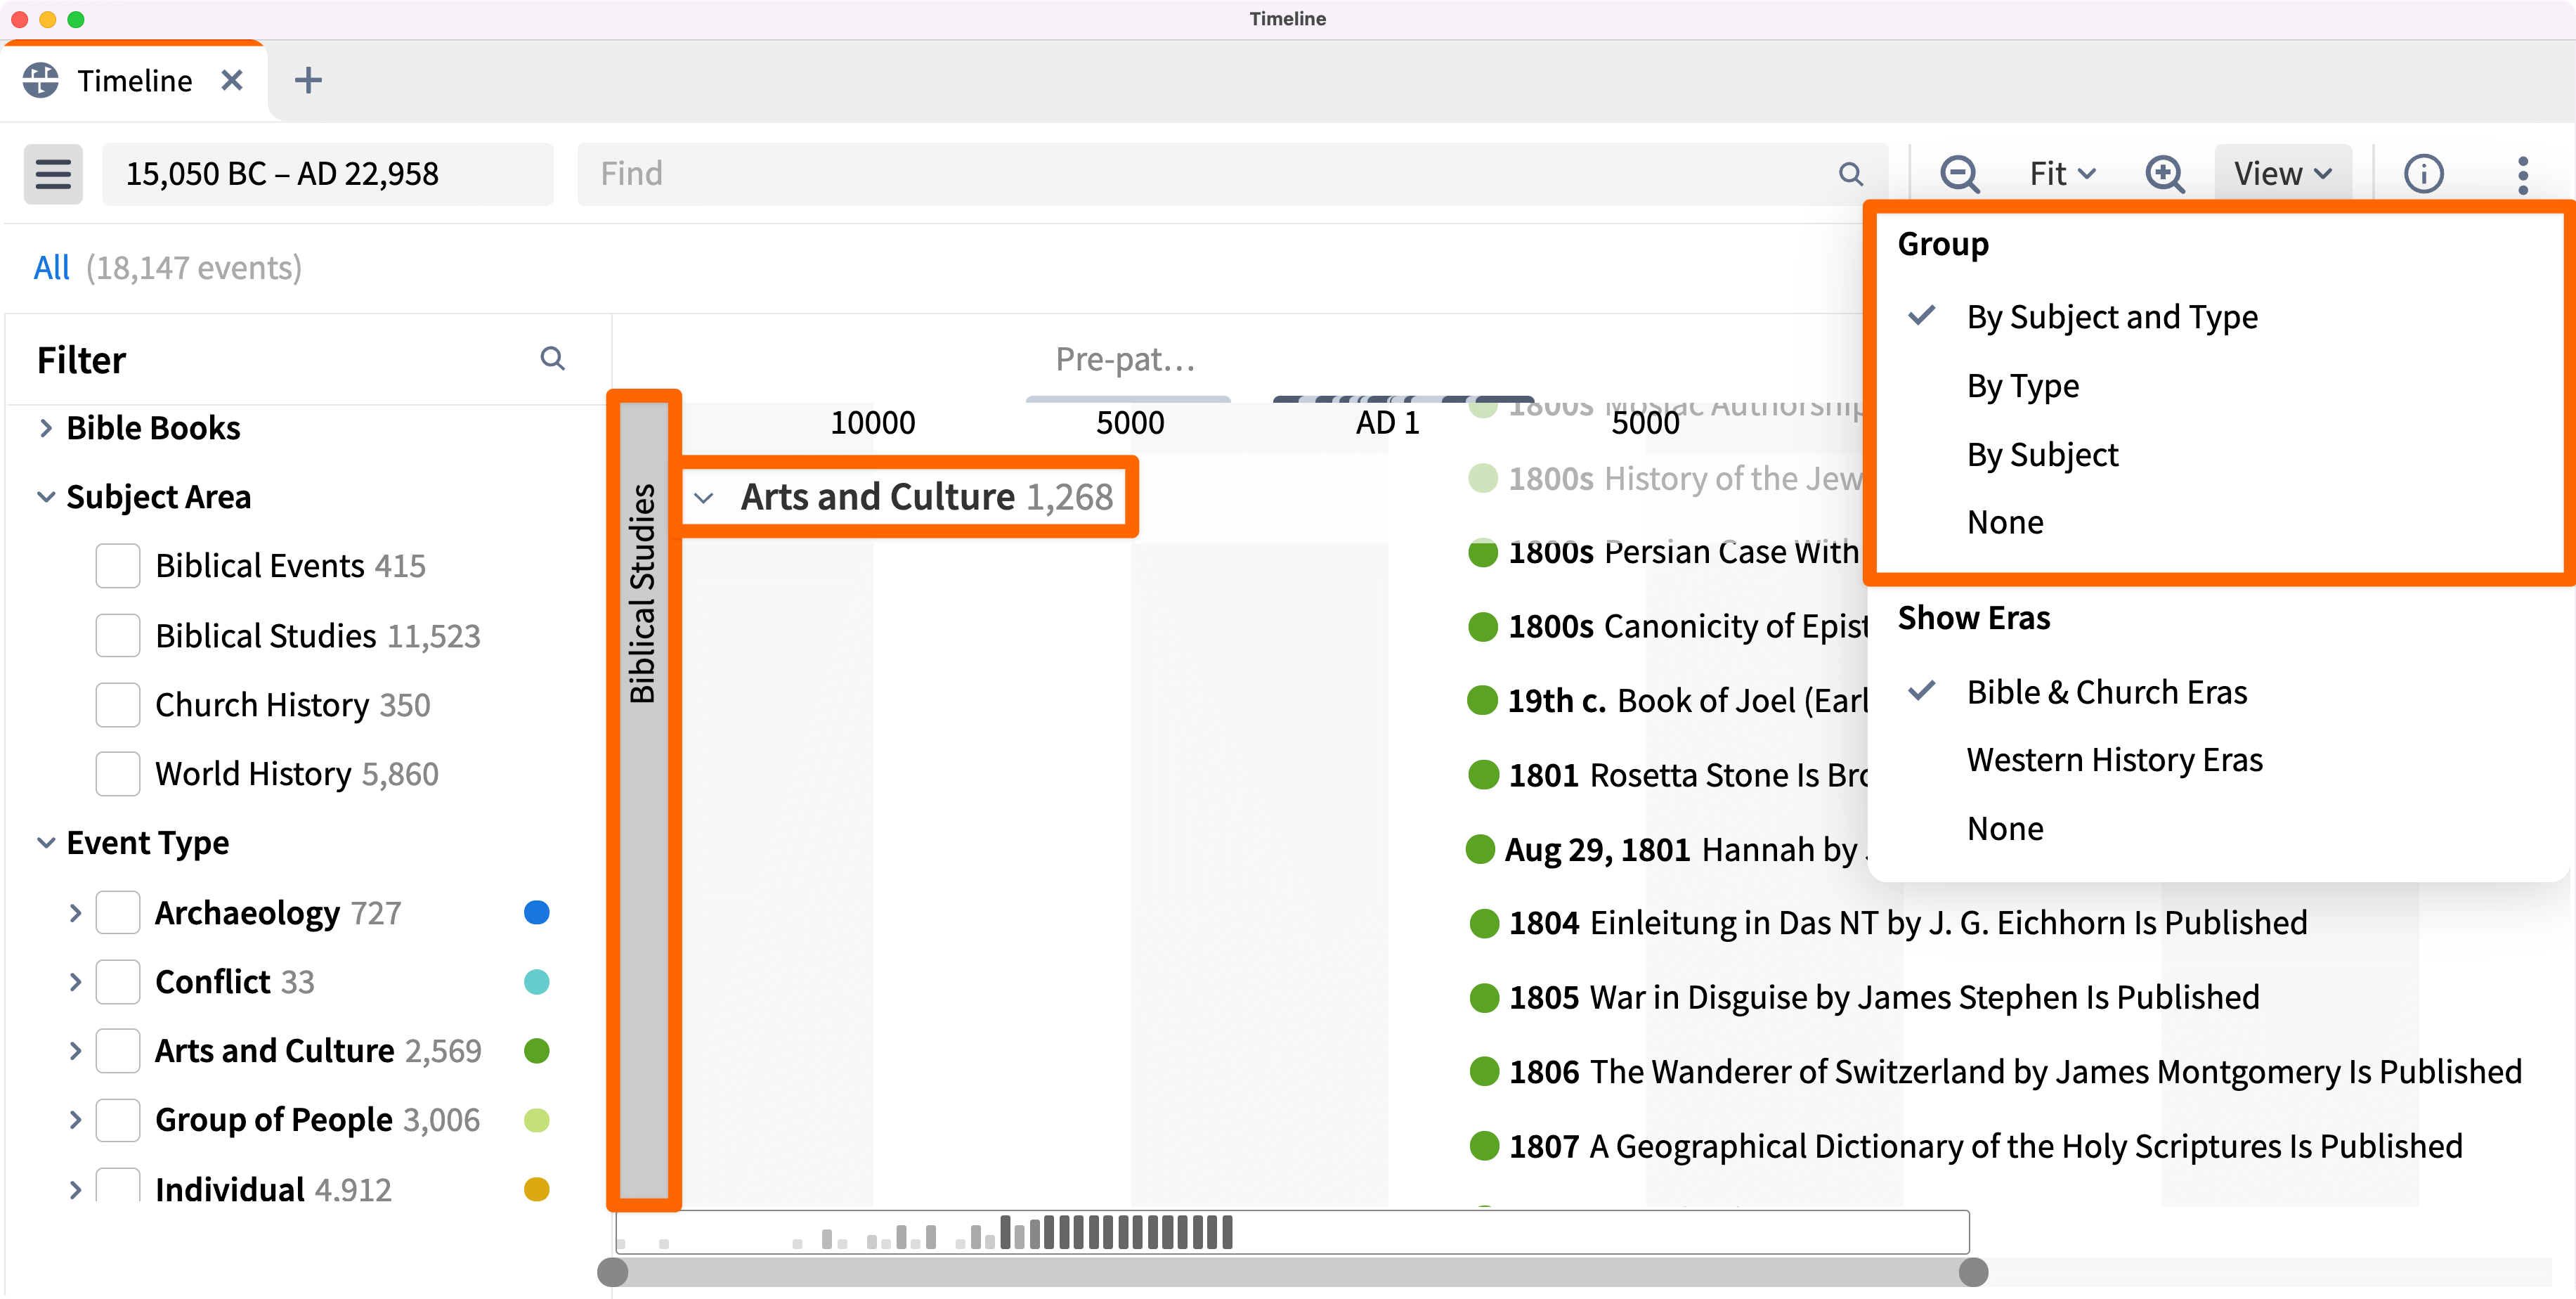Open 1805 War in Disguise event
Viewport: 2576px width, 1299px height.
tap(1884, 997)
